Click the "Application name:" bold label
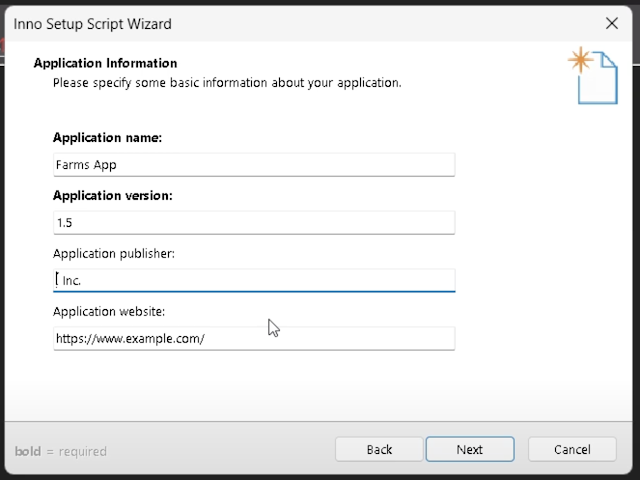This screenshot has height=480, width=640. (107, 138)
